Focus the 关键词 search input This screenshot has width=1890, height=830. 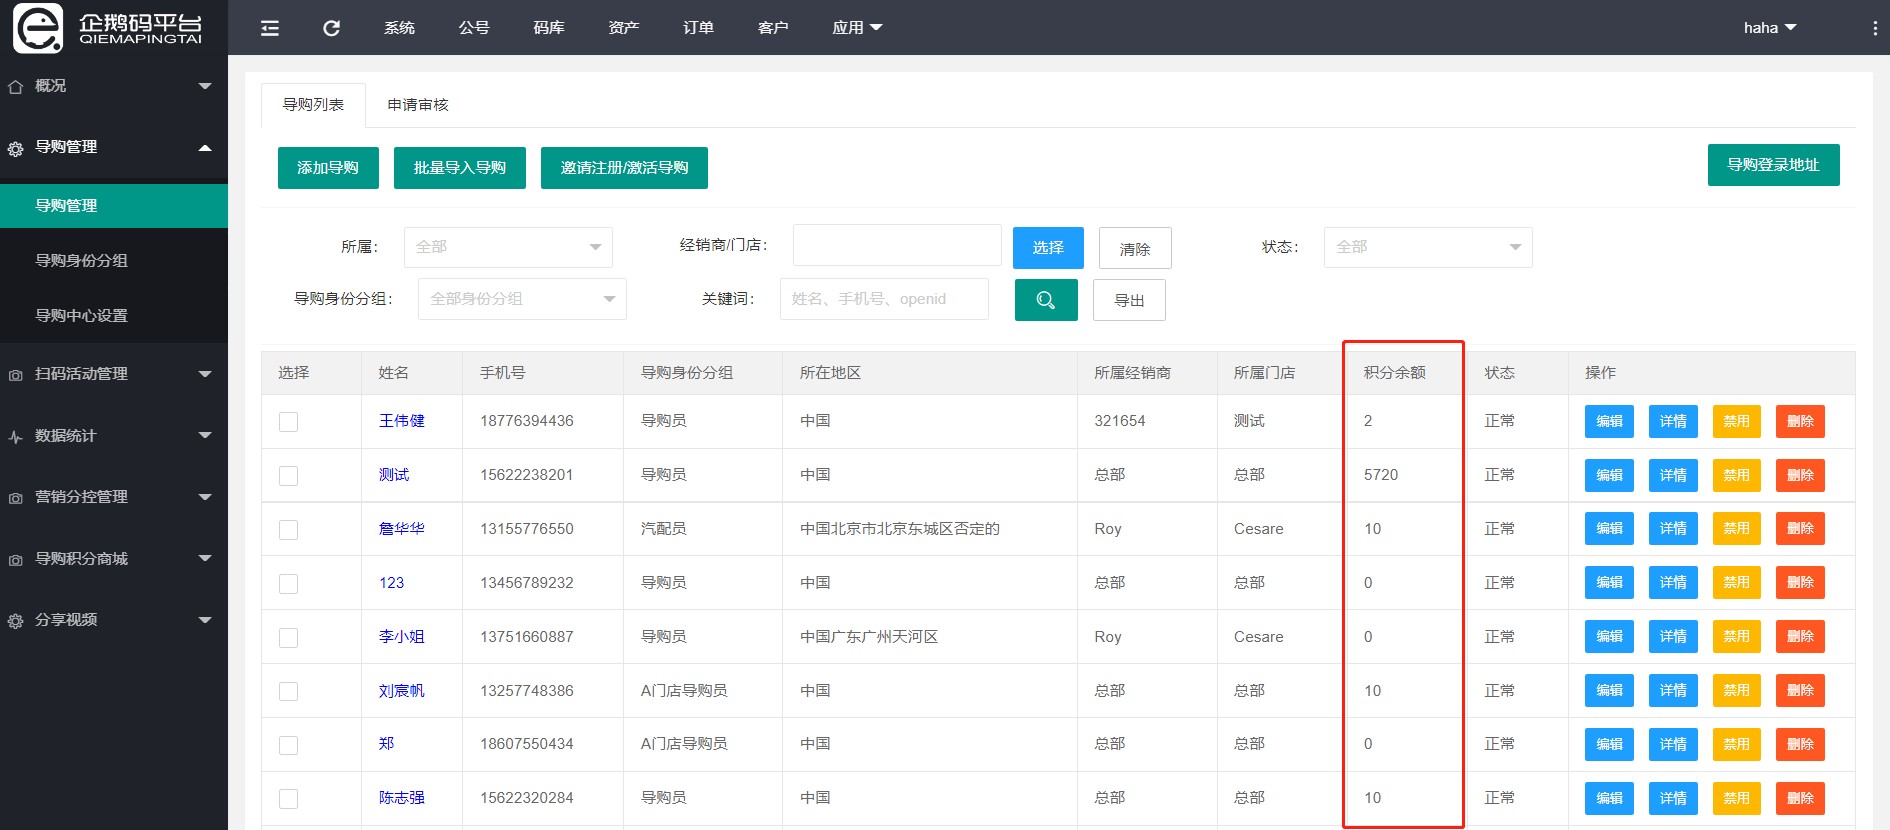884,299
